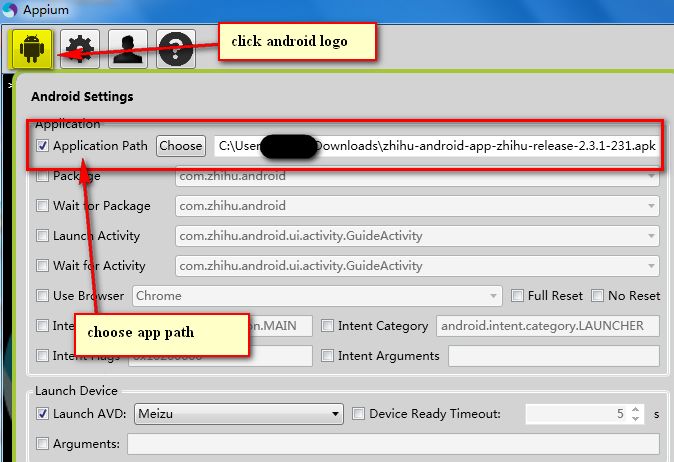The height and width of the screenshot is (462, 674).
Task: Enable the Device Ready Timeout checkbox
Action: pos(359,414)
